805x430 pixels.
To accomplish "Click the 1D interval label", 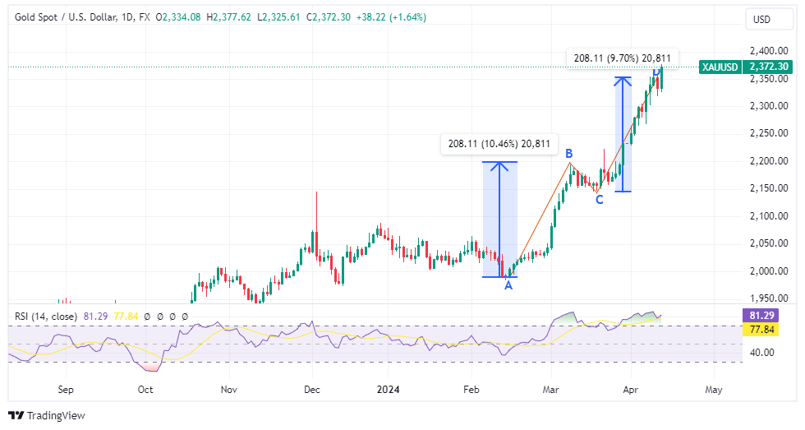I will [x=127, y=17].
